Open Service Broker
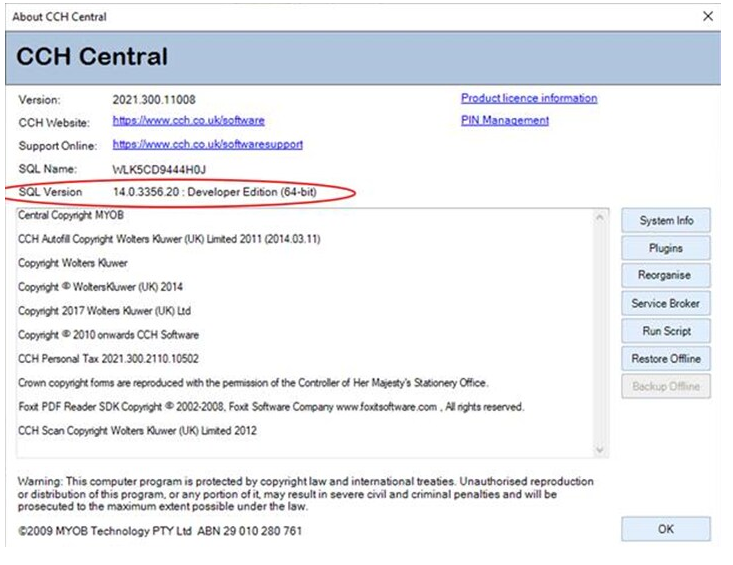 pyautogui.click(x=665, y=303)
